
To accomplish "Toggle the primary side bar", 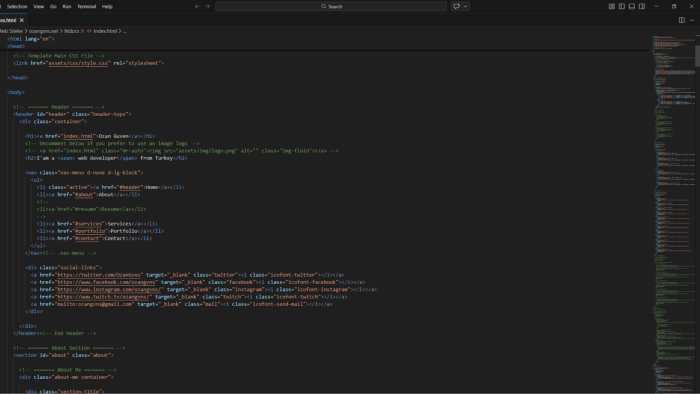I will pyautogui.click(x=622, y=6).
